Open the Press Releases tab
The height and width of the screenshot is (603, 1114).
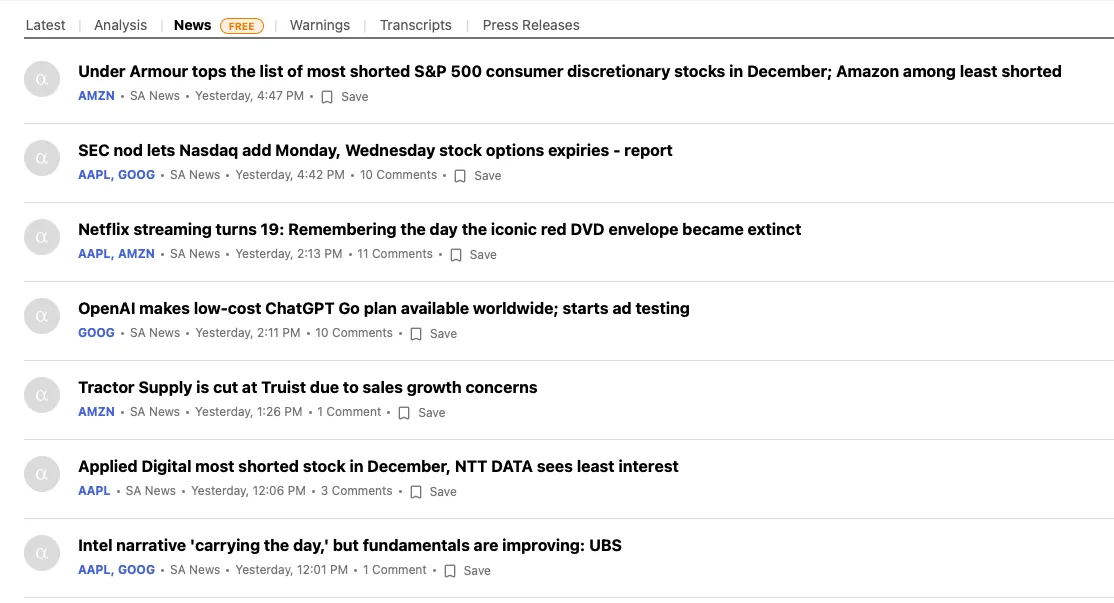click(x=531, y=25)
